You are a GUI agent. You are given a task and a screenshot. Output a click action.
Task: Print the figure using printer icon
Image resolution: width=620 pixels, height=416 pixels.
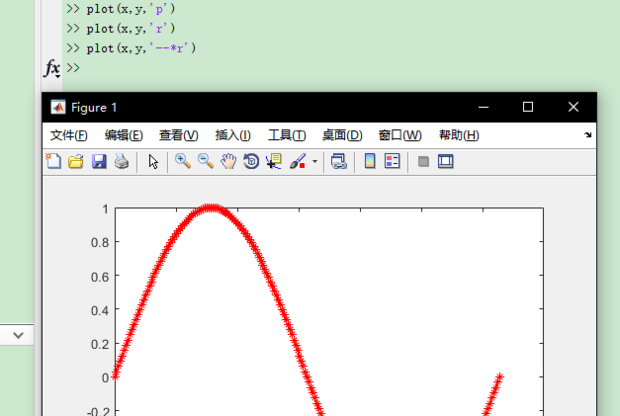(x=122, y=161)
